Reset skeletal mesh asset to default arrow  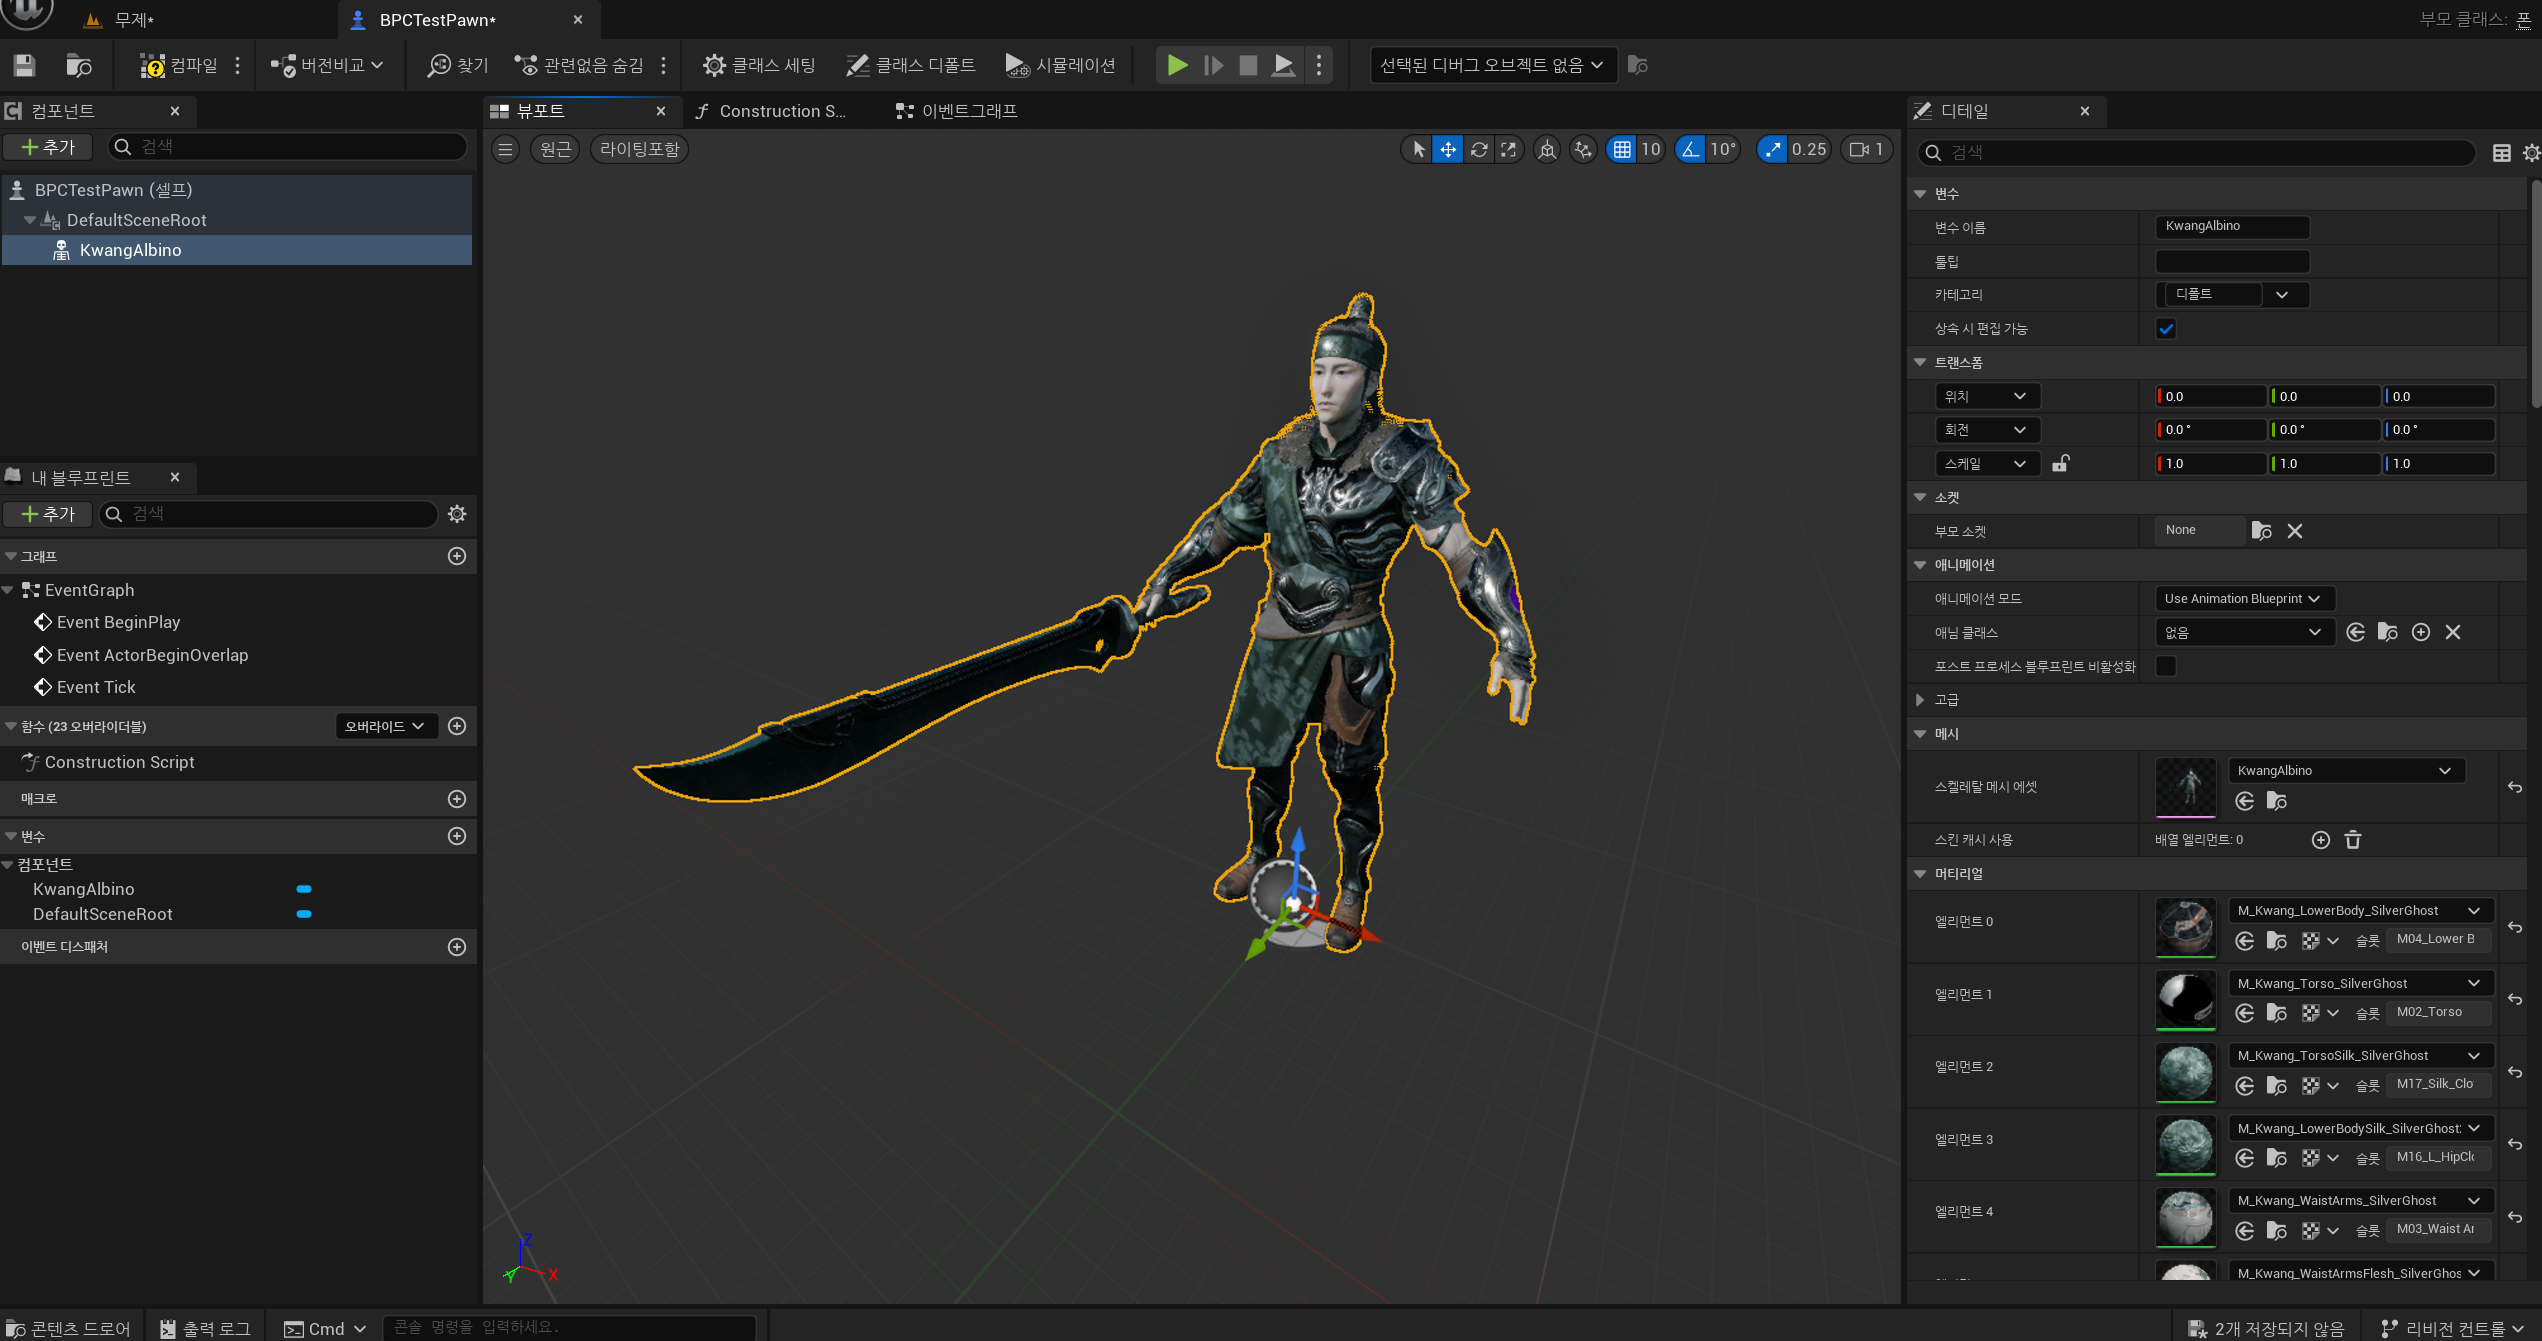[2514, 787]
